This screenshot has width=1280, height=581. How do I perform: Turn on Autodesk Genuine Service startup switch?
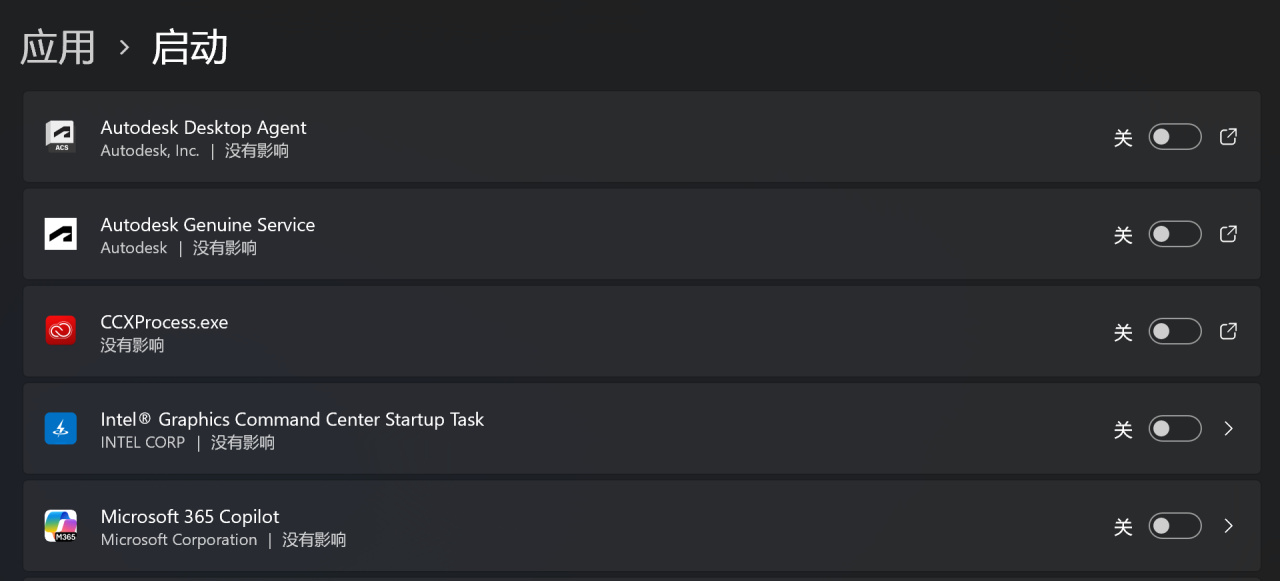[x=1174, y=234]
